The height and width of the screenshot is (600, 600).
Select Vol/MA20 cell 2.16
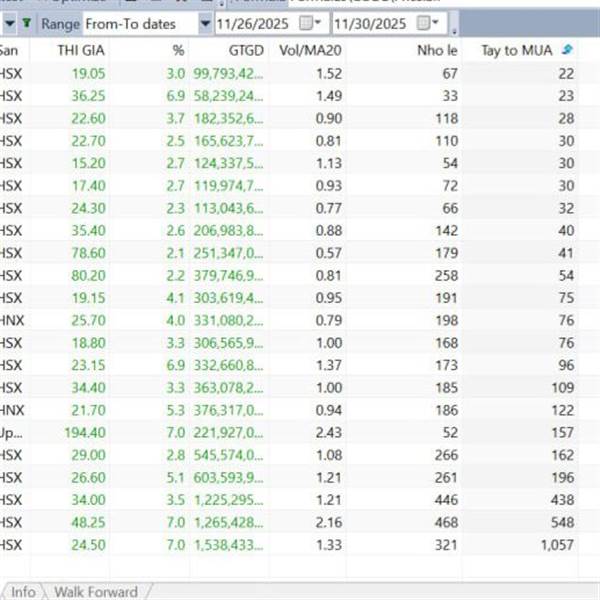(x=329, y=522)
